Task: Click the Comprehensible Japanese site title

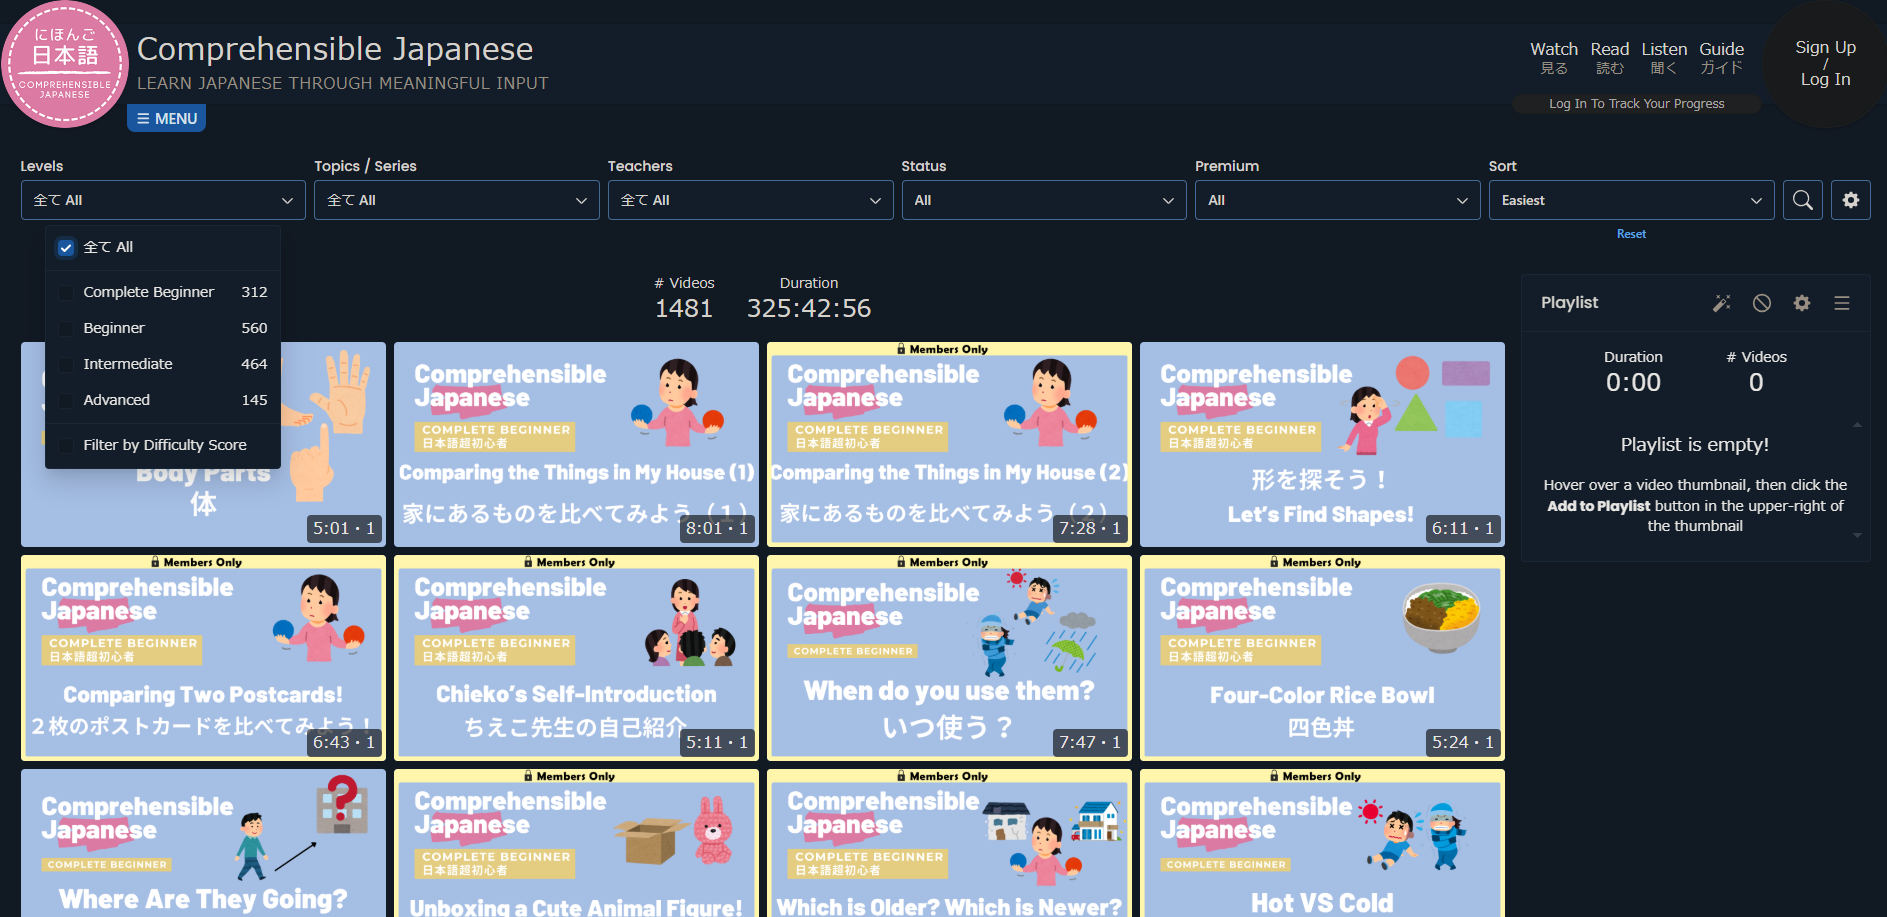Action: (x=335, y=49)
